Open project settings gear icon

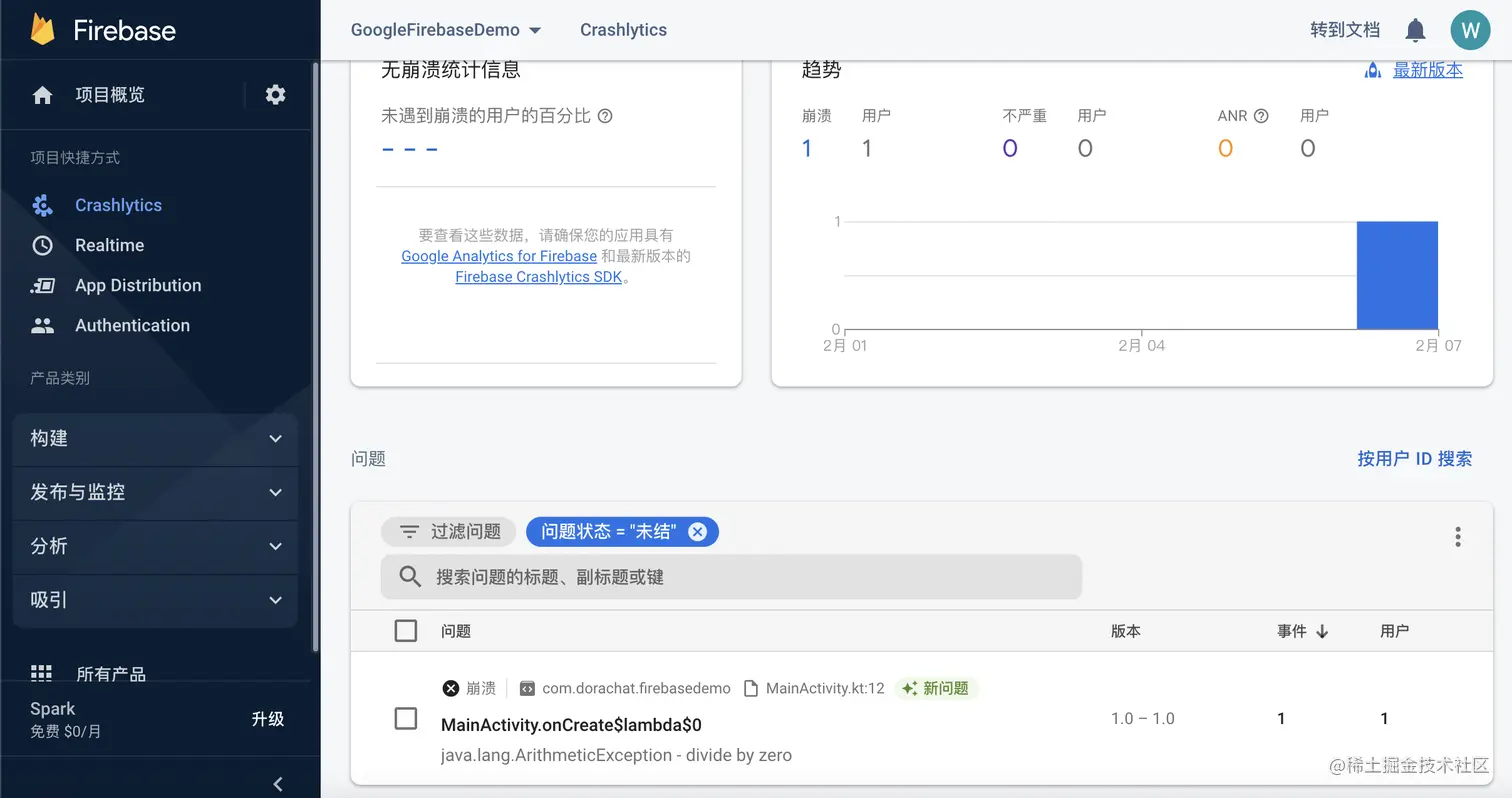coord(275,95)
